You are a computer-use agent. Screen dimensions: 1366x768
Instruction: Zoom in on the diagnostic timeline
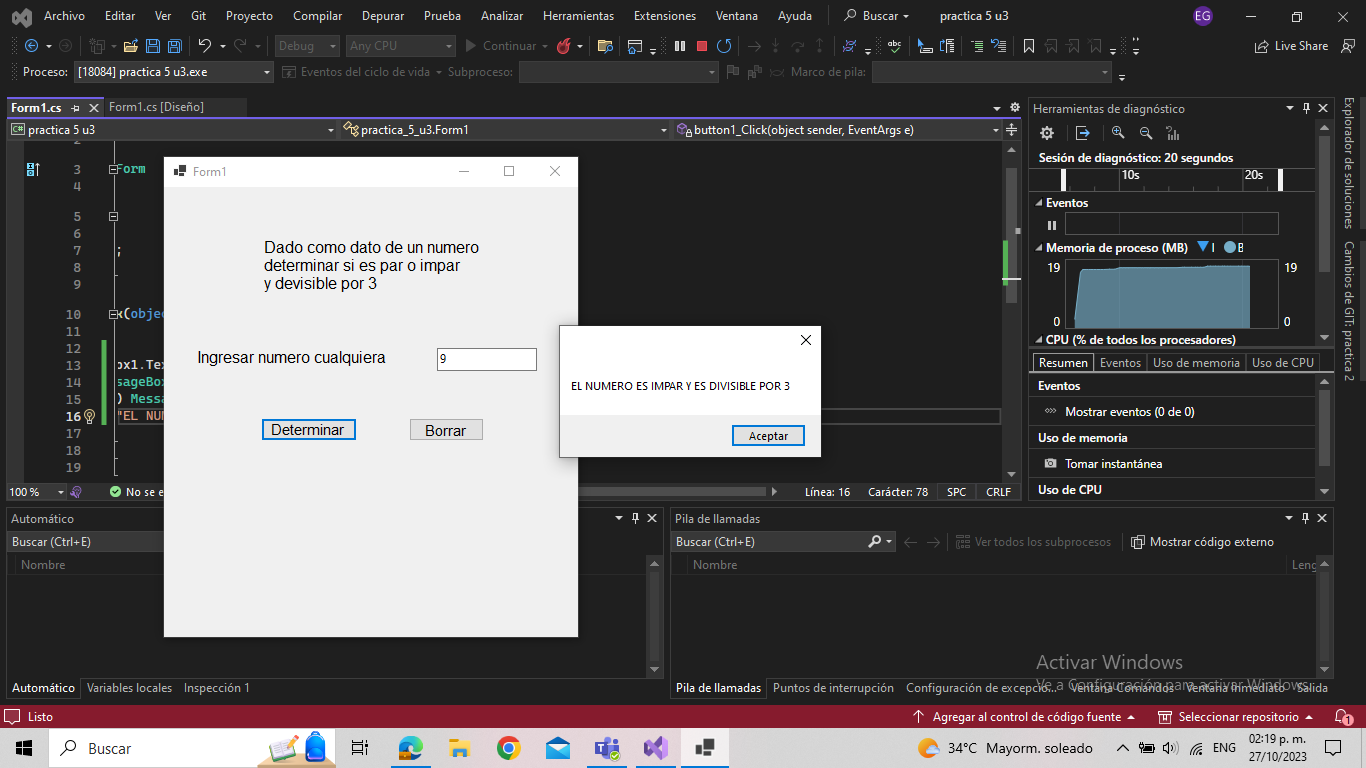(x=1118, y=133)
